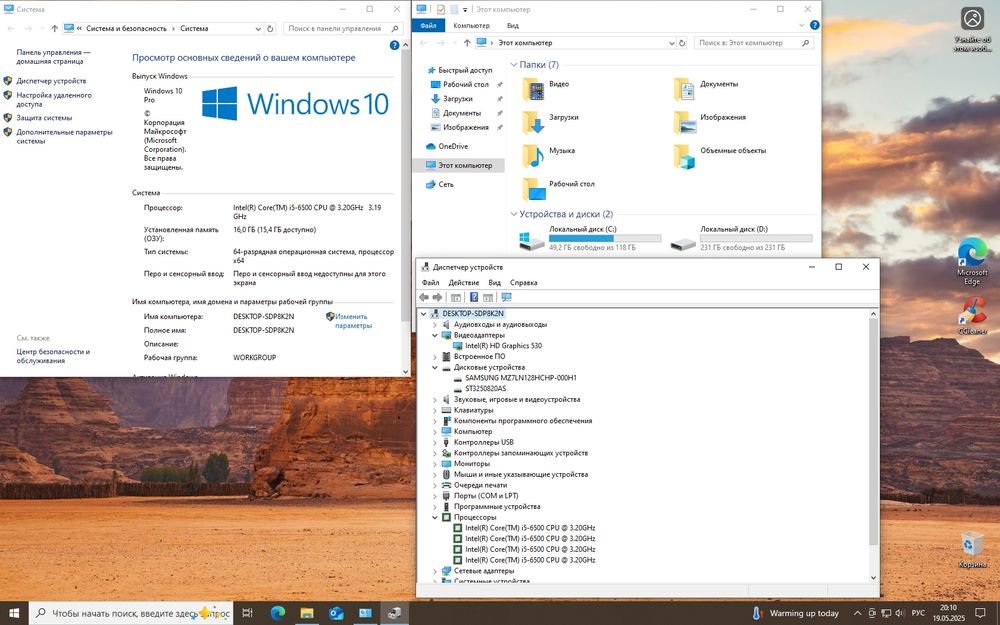The image size is (1000, 625).
Task: Open the Изображения folder icon in Папки
Action: tap(684, 122)
